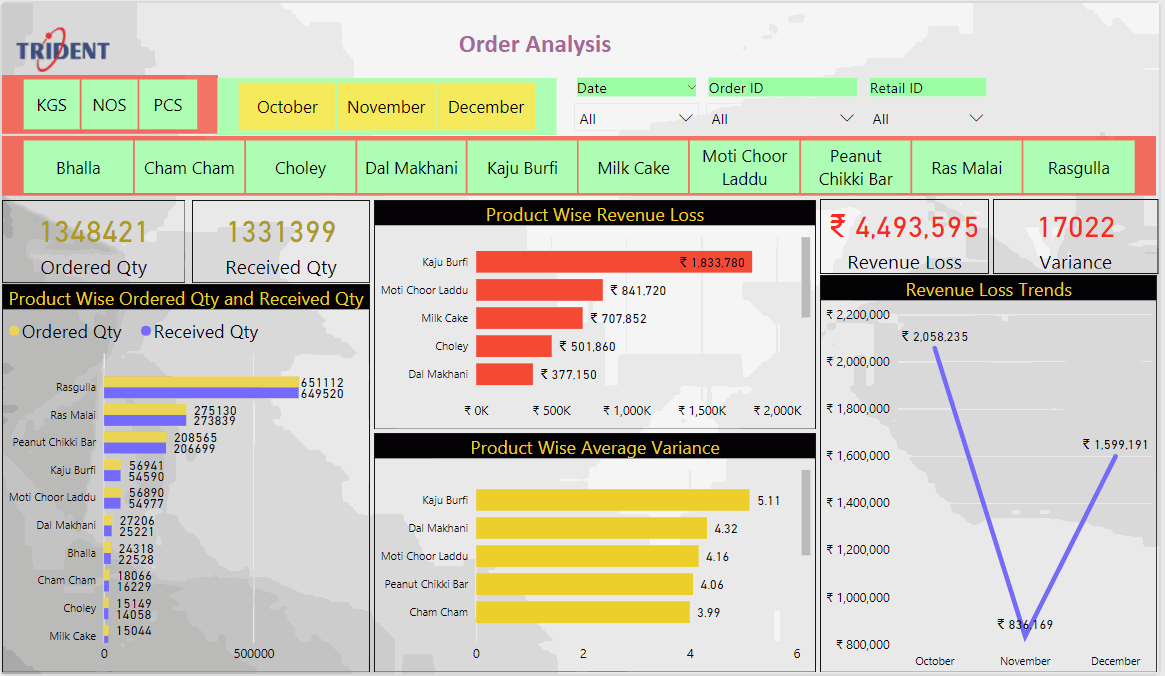Screen dimensions: 1165x676
Task: Click the red Kaju Burfi revenue loss bar
Action: [613, 262]
